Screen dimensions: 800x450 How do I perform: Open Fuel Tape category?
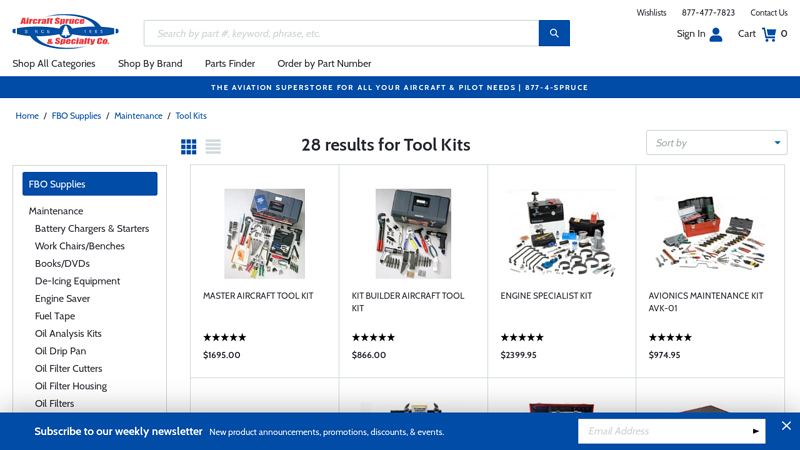click(x=55, y=316)
